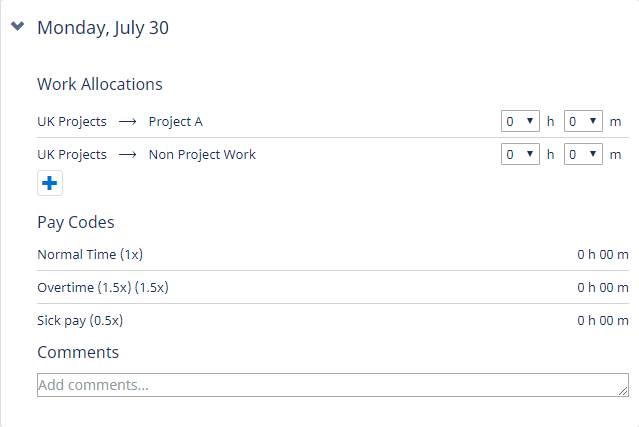Screen dimensions: 639x427
Task: Click the Normal Time total of 0 h 00 m
Action: [602, 254]
